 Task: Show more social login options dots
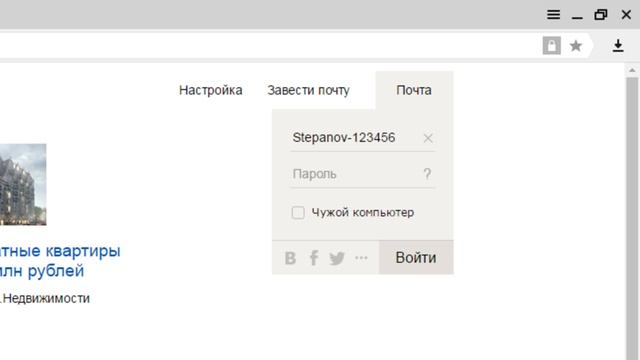[x=361, y=258]
